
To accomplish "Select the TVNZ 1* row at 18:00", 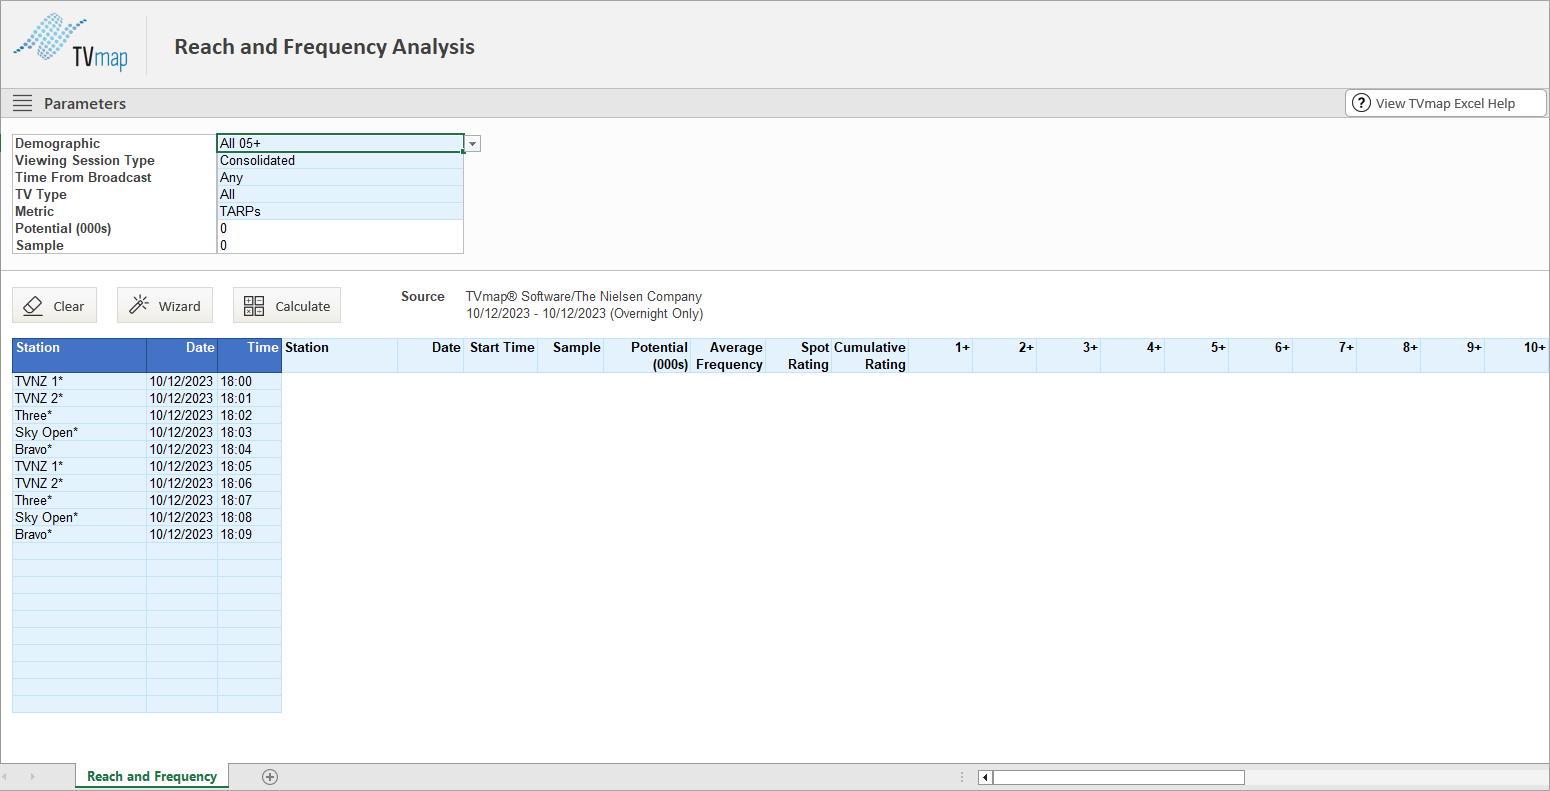I will [x=147, y=381].
